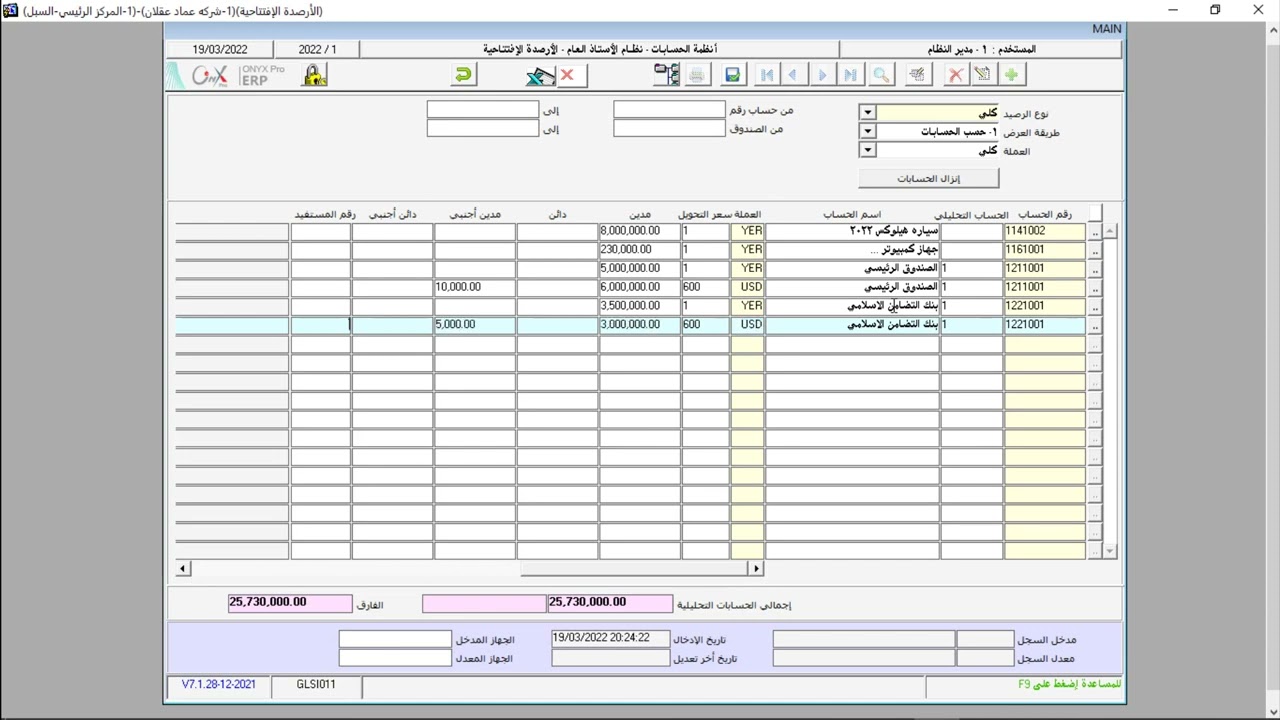Click the من حساب رقم input field
The height and width of the screenshot is (720, 1280).
tap(669, 110)
